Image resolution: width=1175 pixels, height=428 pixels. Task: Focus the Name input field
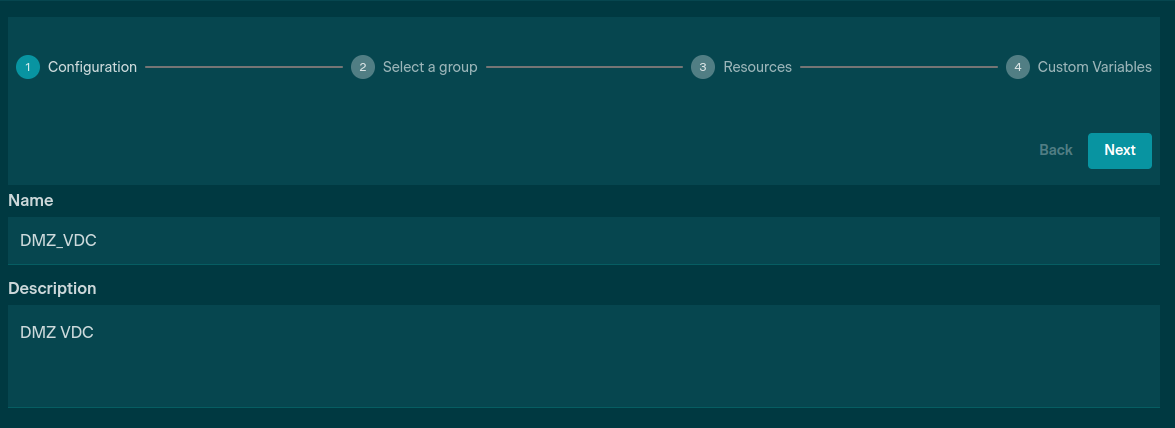(580, 241)
